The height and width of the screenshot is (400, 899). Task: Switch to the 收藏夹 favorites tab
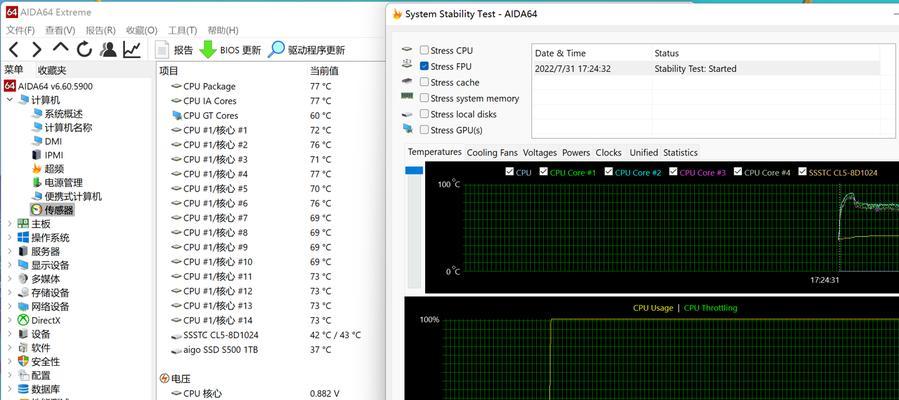[52, 70]
